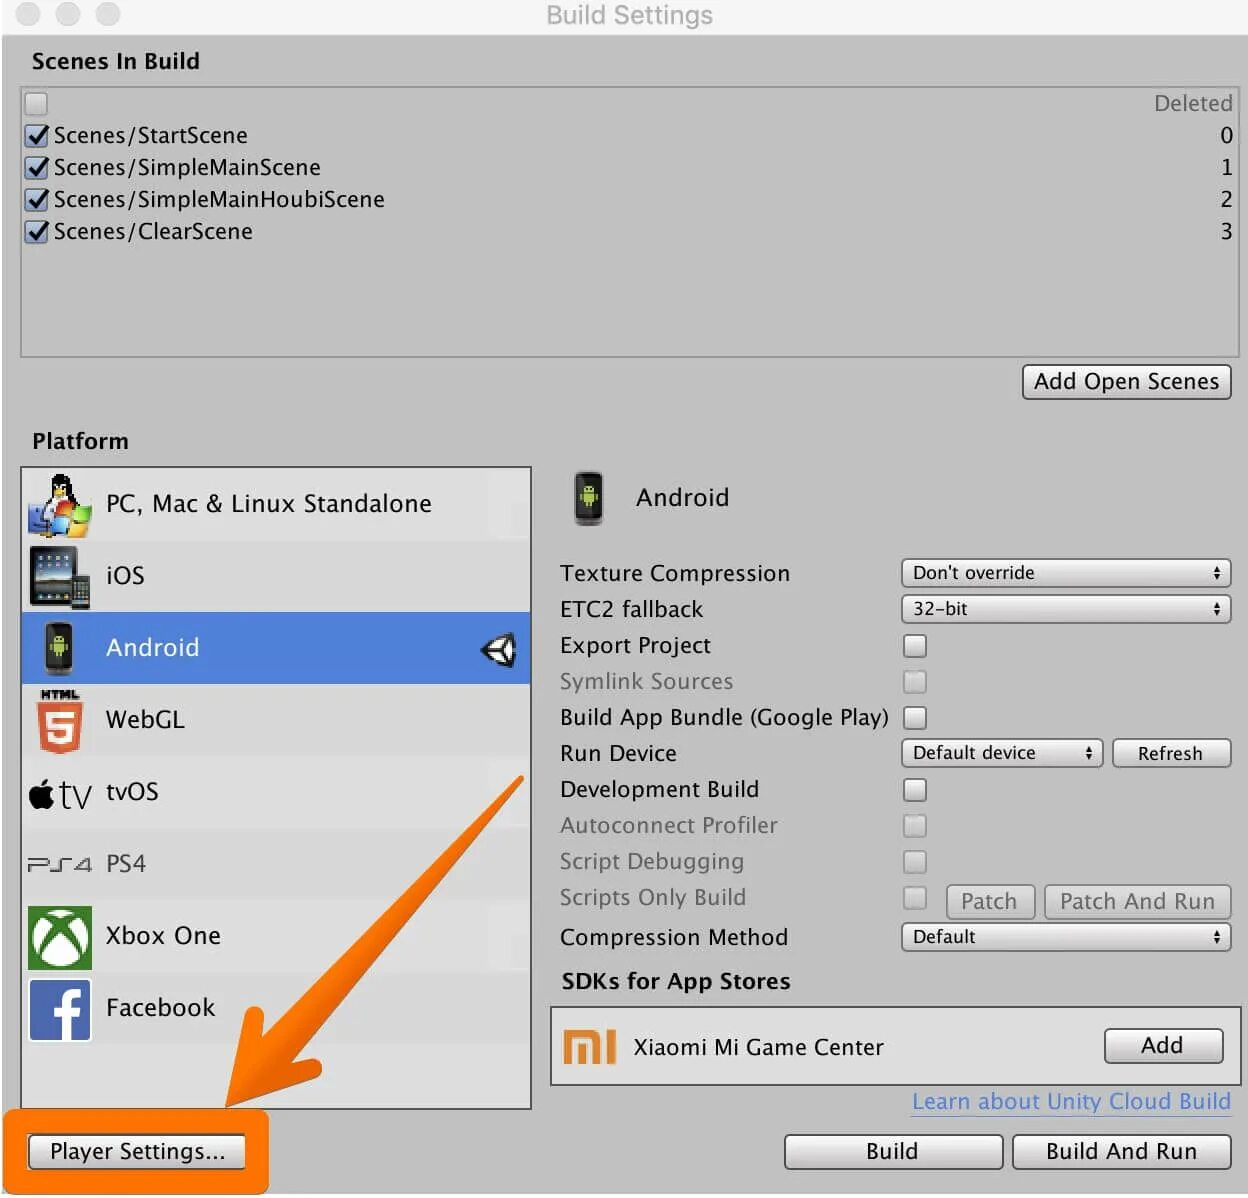Click the SDKs for App Stores heading
This screenshot has height=1198, width=1248.
pos(676,982)
